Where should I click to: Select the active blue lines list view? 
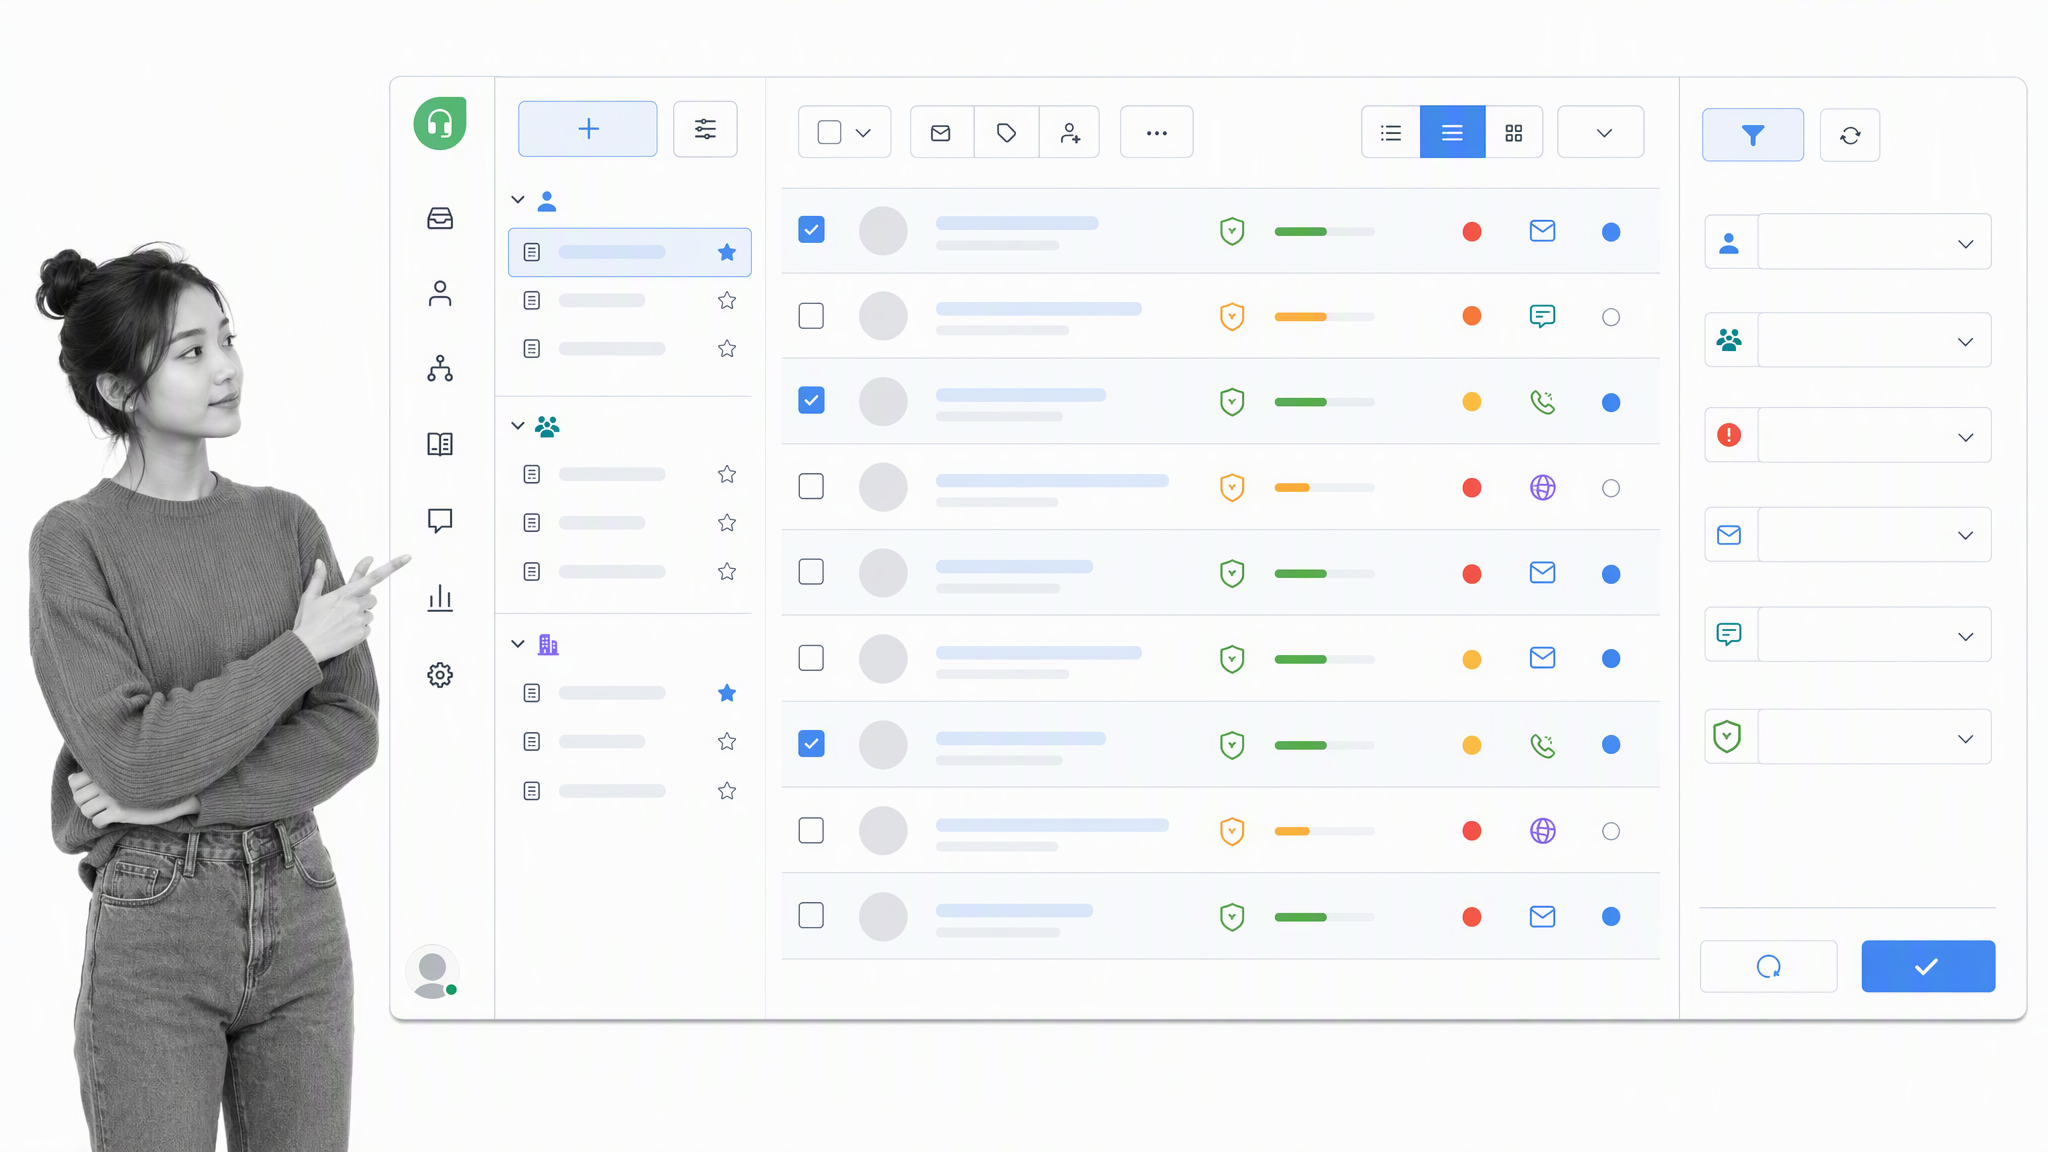1453,132
